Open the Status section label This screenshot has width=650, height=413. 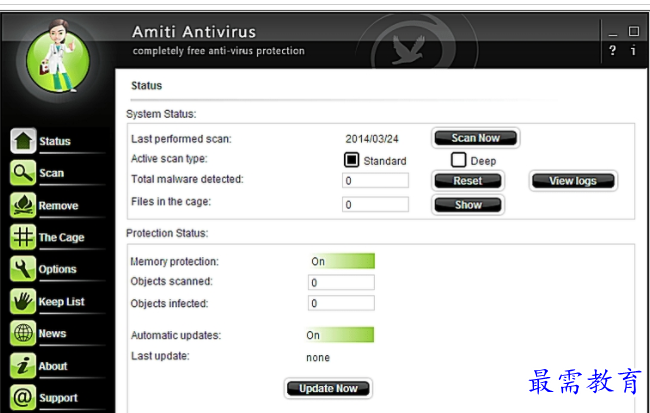55,141
